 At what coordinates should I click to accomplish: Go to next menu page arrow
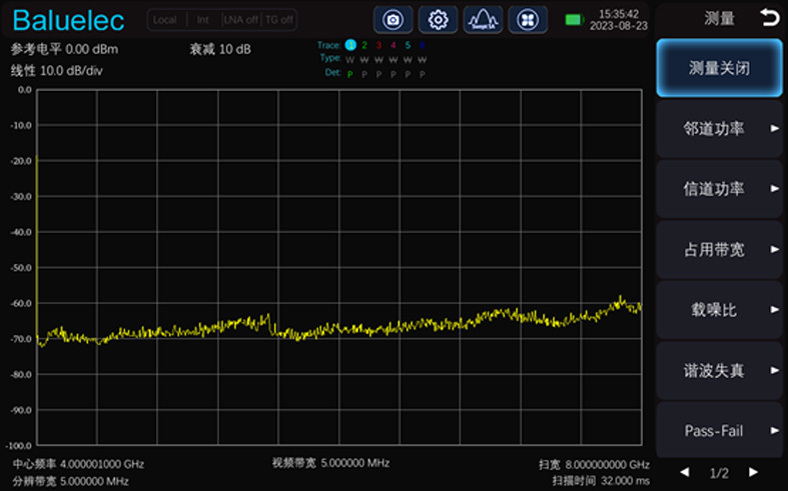[x=753, y=472]
